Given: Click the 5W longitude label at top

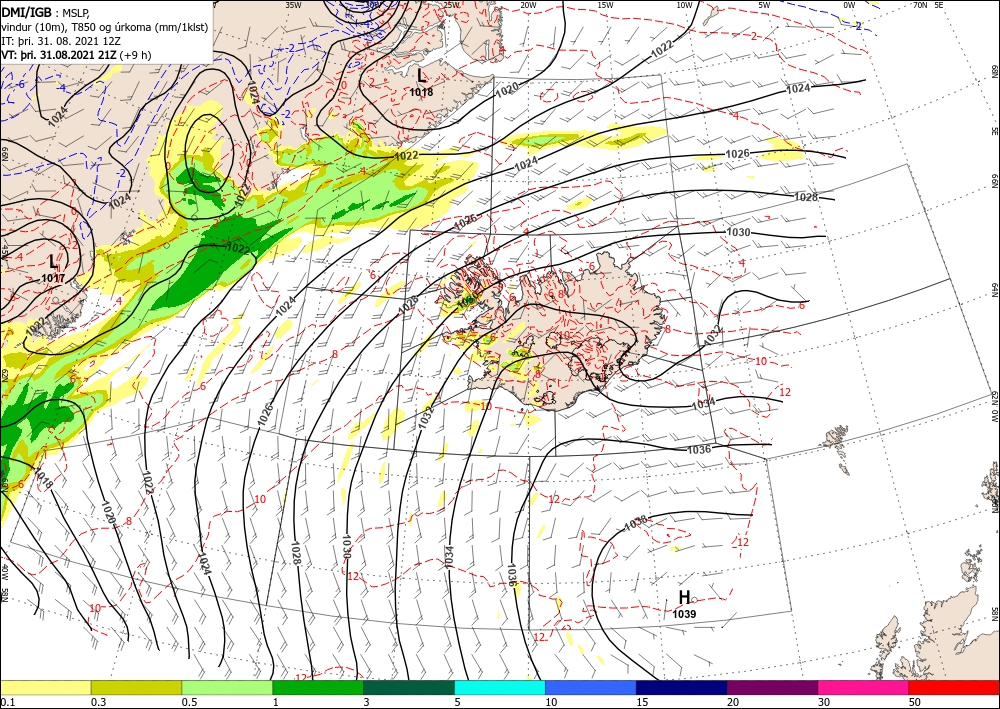Looking at the screenshot, I should tap(765, 4).
